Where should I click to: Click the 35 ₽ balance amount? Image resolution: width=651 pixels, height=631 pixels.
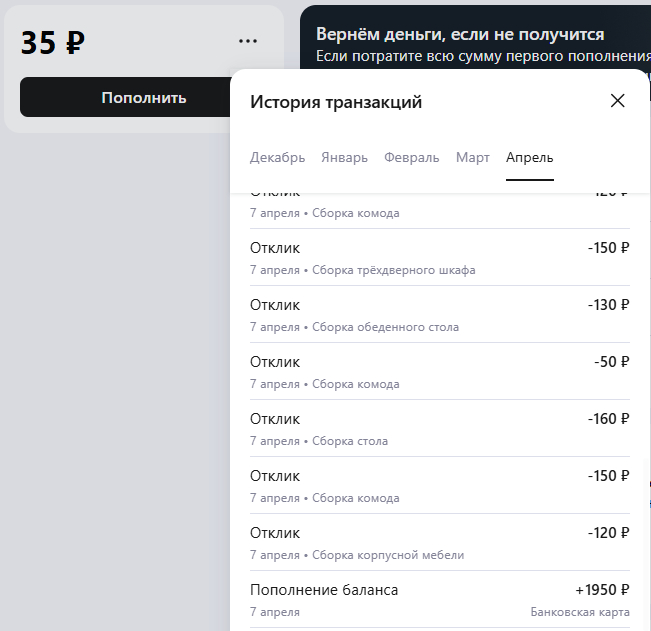click(x=53, y=43)
